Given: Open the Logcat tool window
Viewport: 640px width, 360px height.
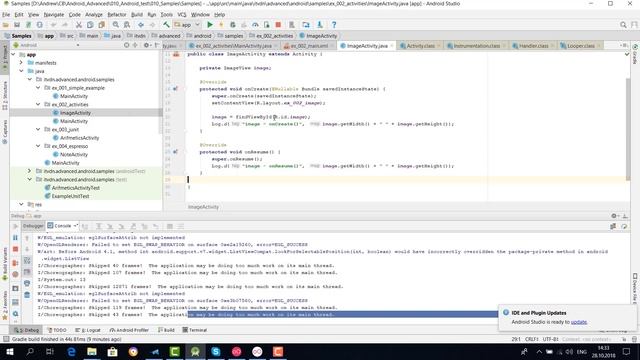Looking at the screenshot, I should tap(87, 330).
